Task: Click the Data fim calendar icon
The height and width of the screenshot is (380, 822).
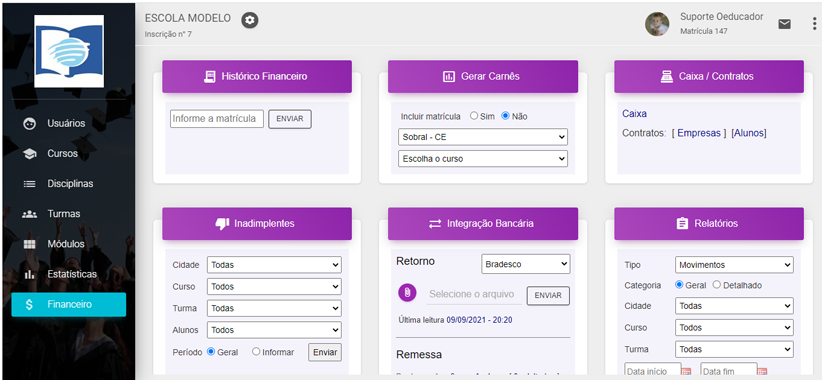Action: [x=763, y=372]
